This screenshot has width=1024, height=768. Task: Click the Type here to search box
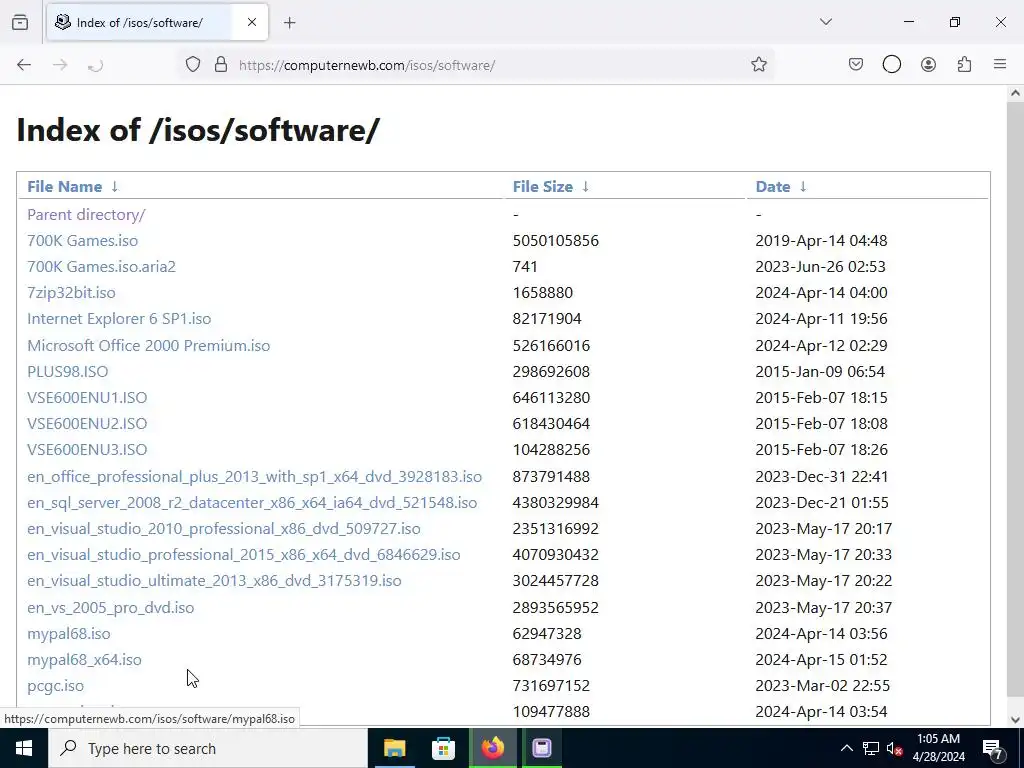point(208,748)
